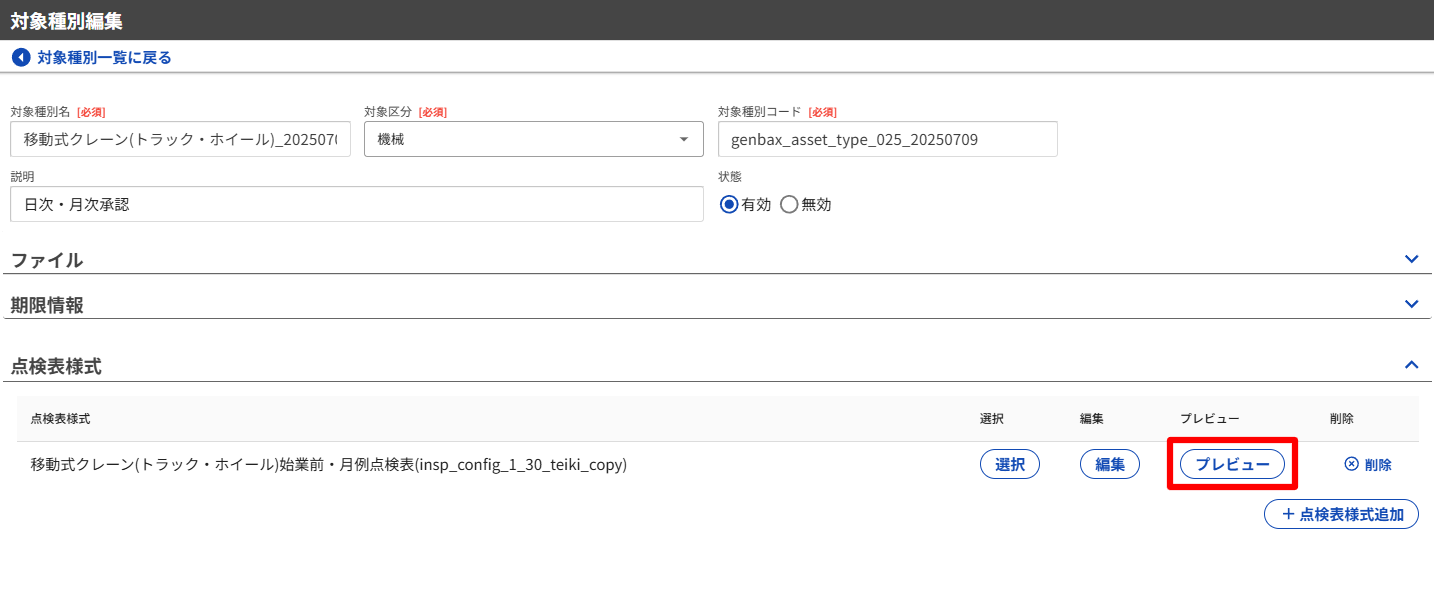Click the back arrow icon at top left

pyautogui.click(x=21, y=58)
